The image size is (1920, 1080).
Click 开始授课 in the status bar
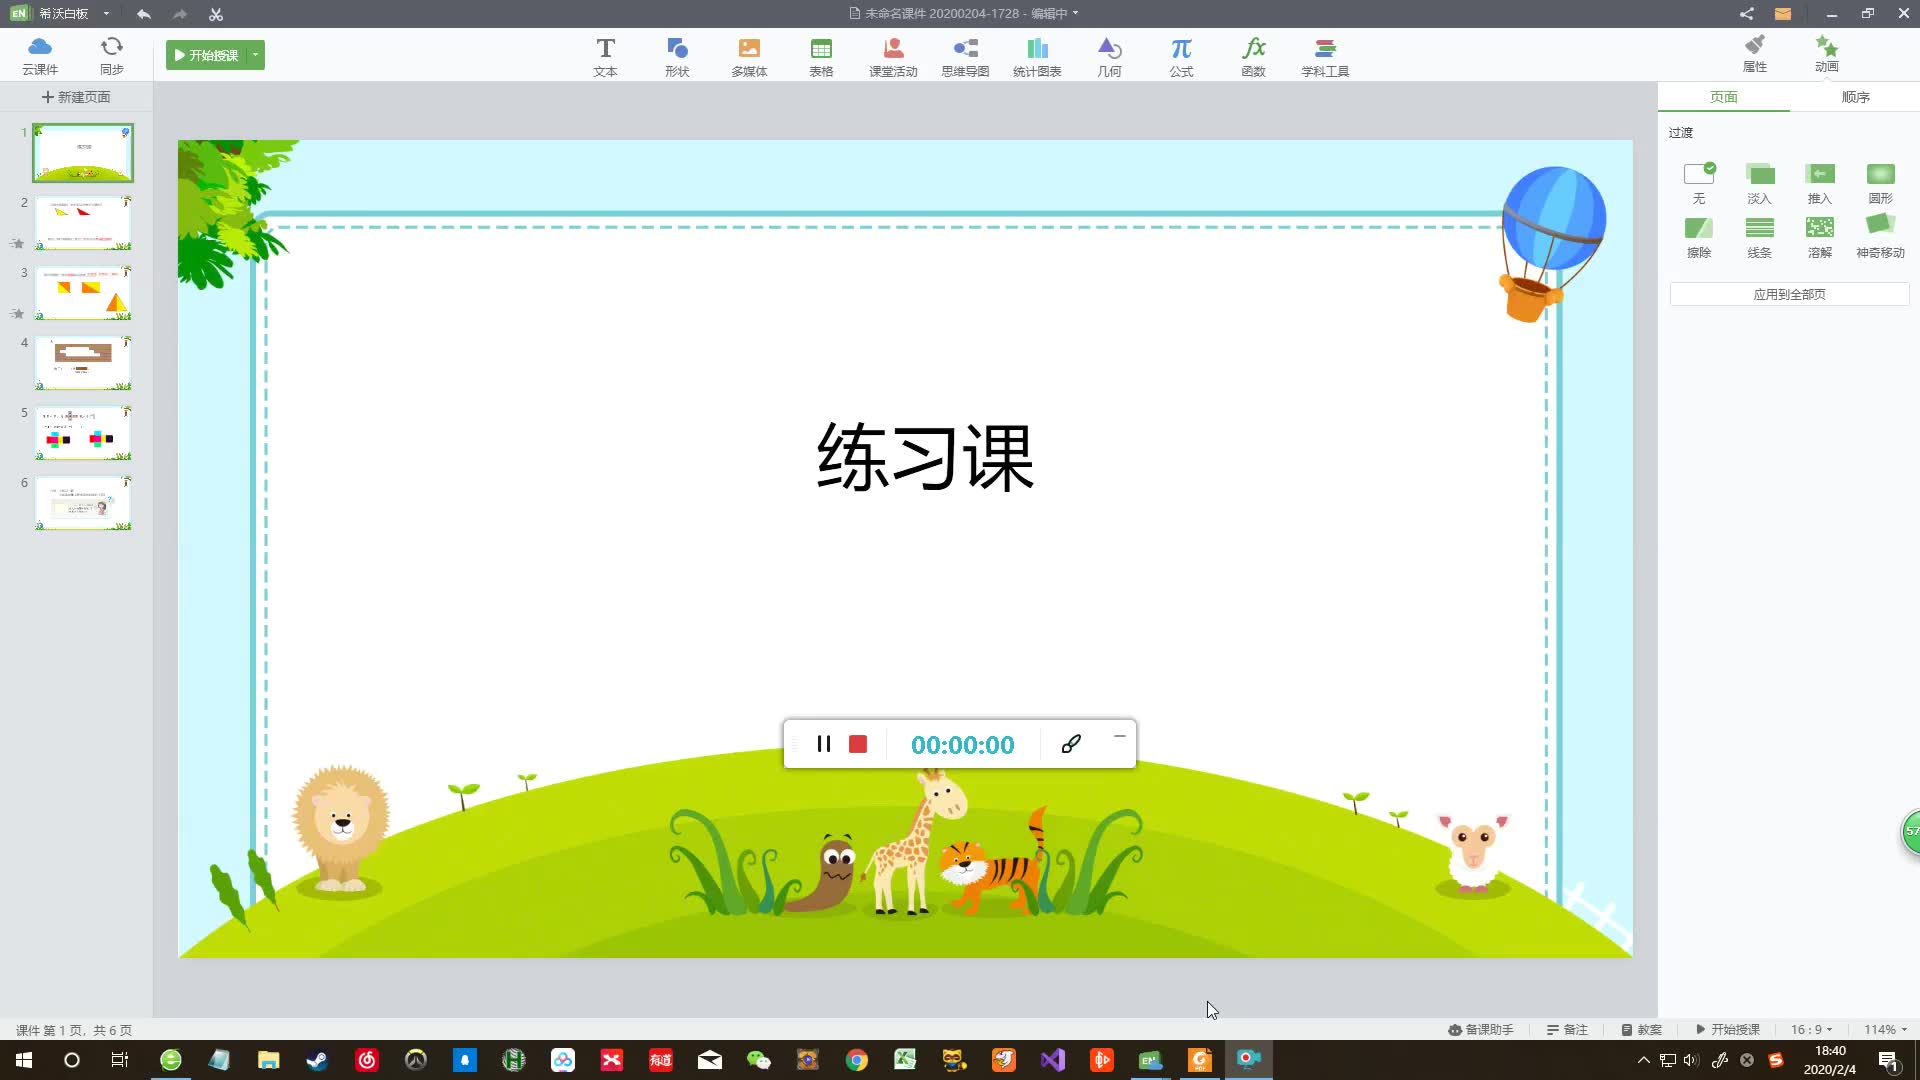[x=1727, y=1029]
